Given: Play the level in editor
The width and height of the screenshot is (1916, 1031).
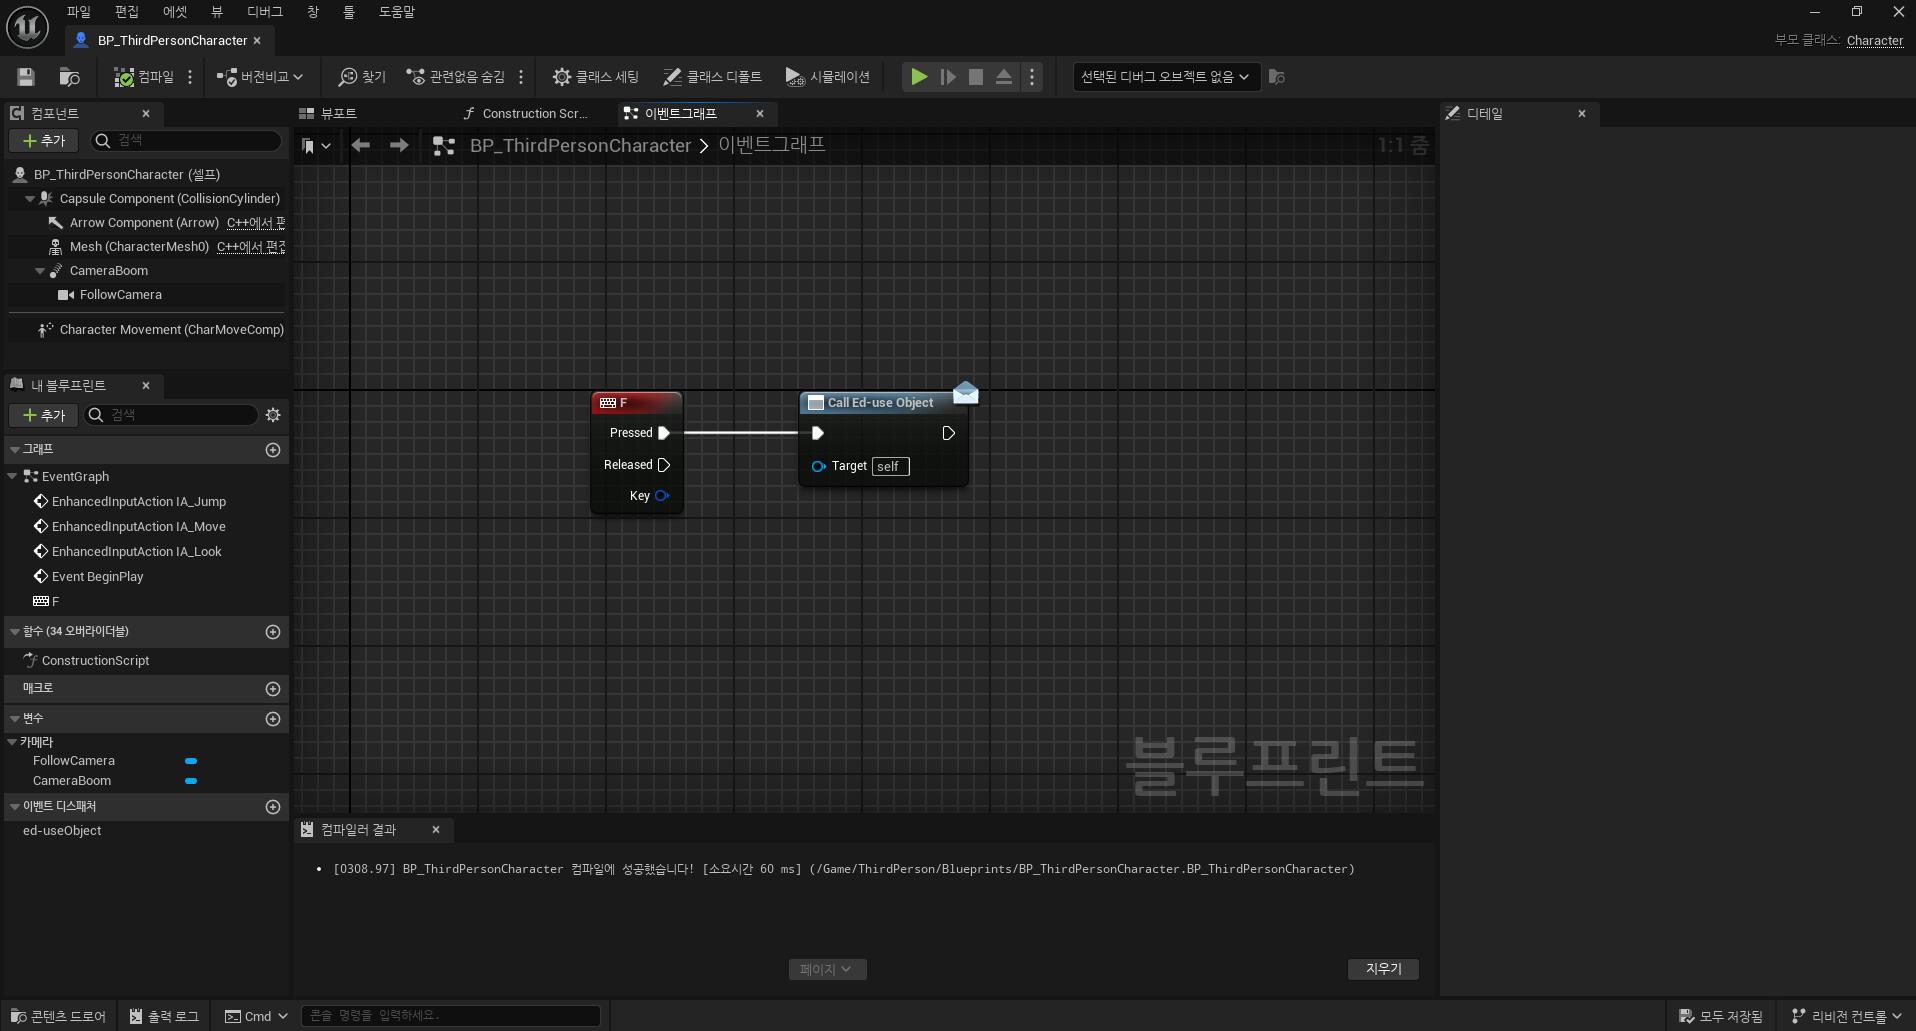Looking at the screenshot, I should 919,77.
